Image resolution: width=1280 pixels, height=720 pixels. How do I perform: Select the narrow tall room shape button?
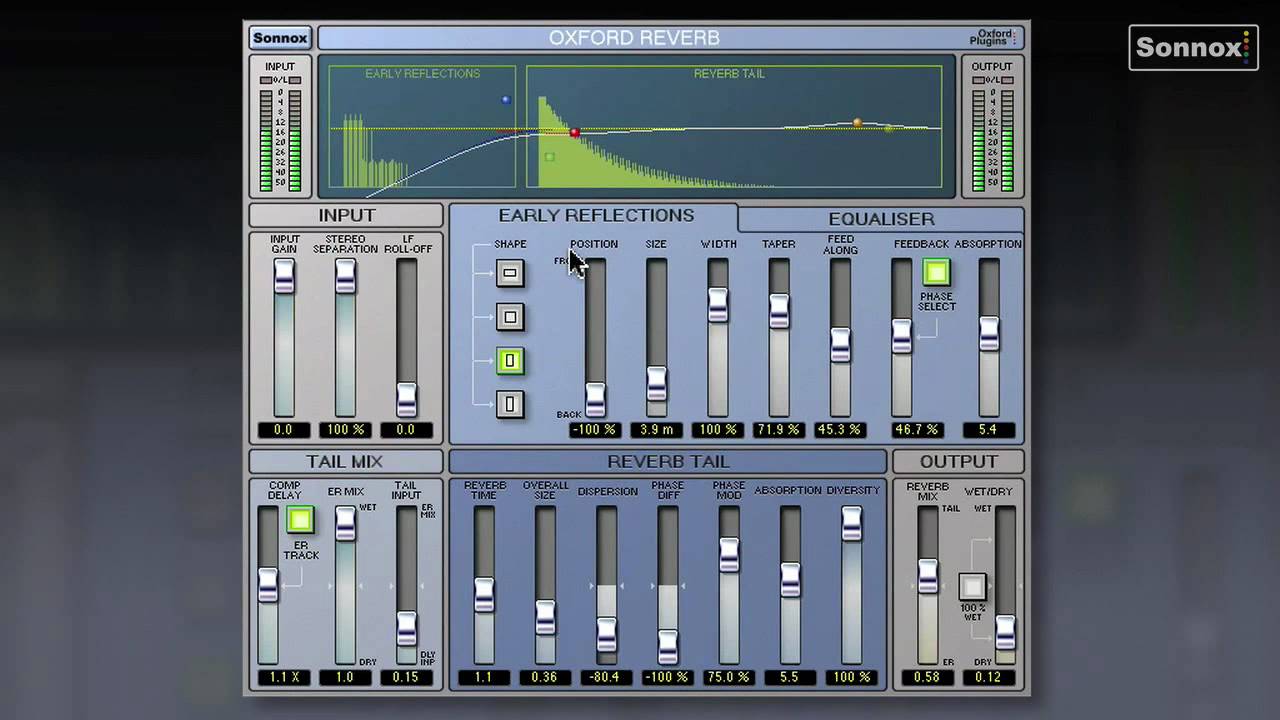[510, 404]
